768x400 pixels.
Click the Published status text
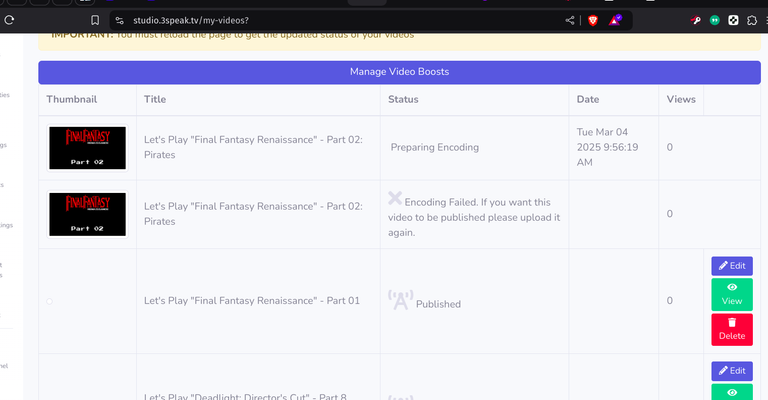[x=438, y=304]
